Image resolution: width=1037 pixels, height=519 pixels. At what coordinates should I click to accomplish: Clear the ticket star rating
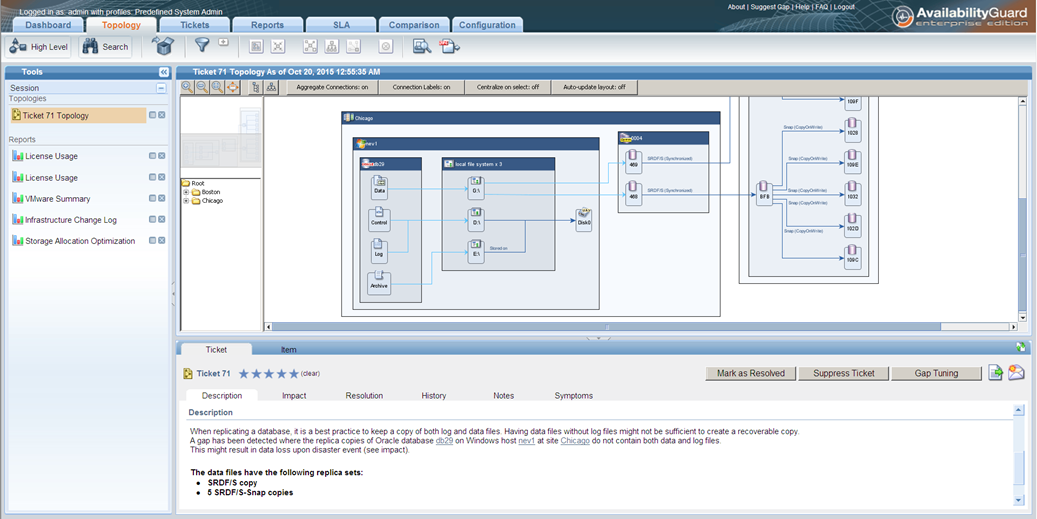[x=310, y=374]
